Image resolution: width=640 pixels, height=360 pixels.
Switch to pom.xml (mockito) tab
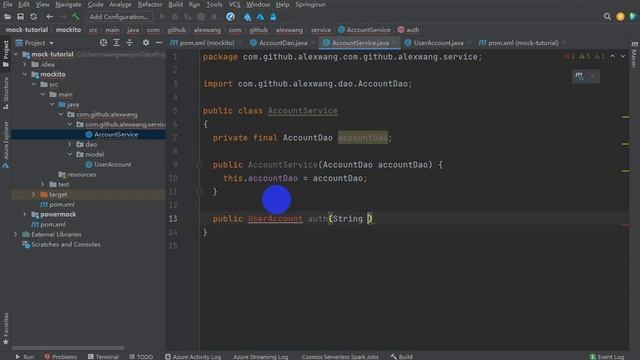[207, 43]
